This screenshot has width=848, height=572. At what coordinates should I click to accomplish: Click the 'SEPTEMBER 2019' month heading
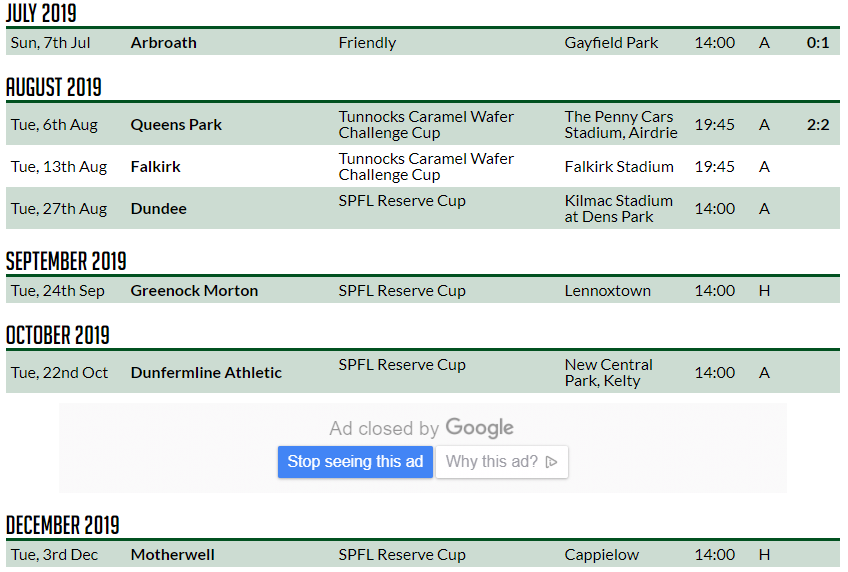pos(66,261)
